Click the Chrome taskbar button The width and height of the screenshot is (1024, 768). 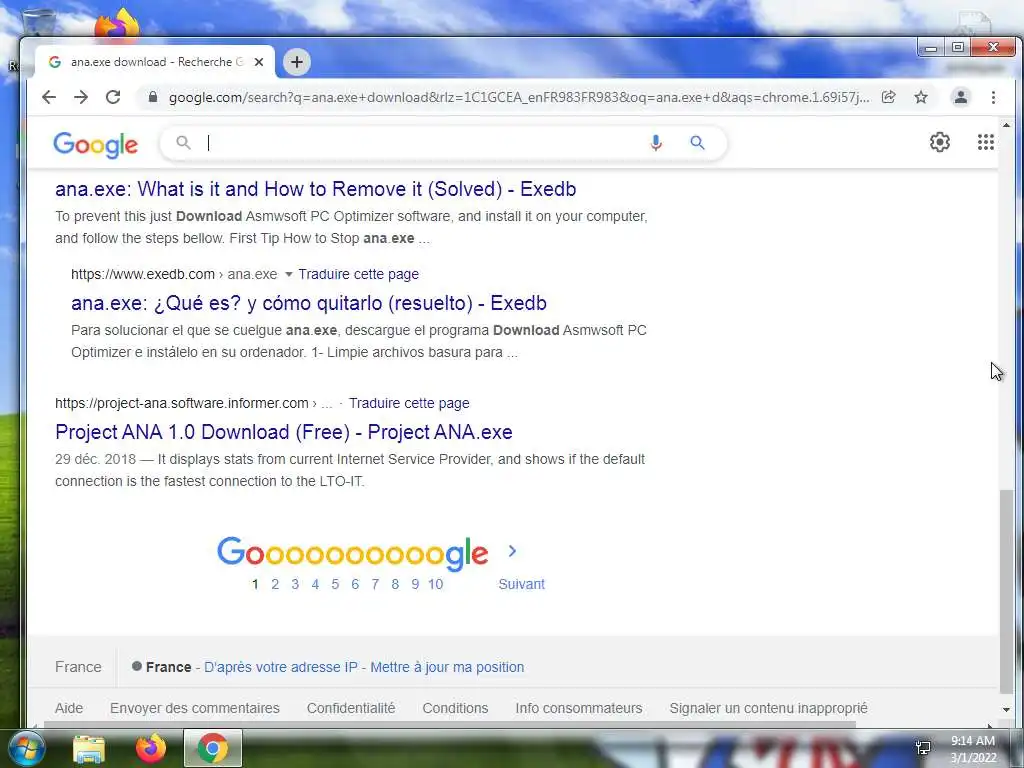point(213,748)
